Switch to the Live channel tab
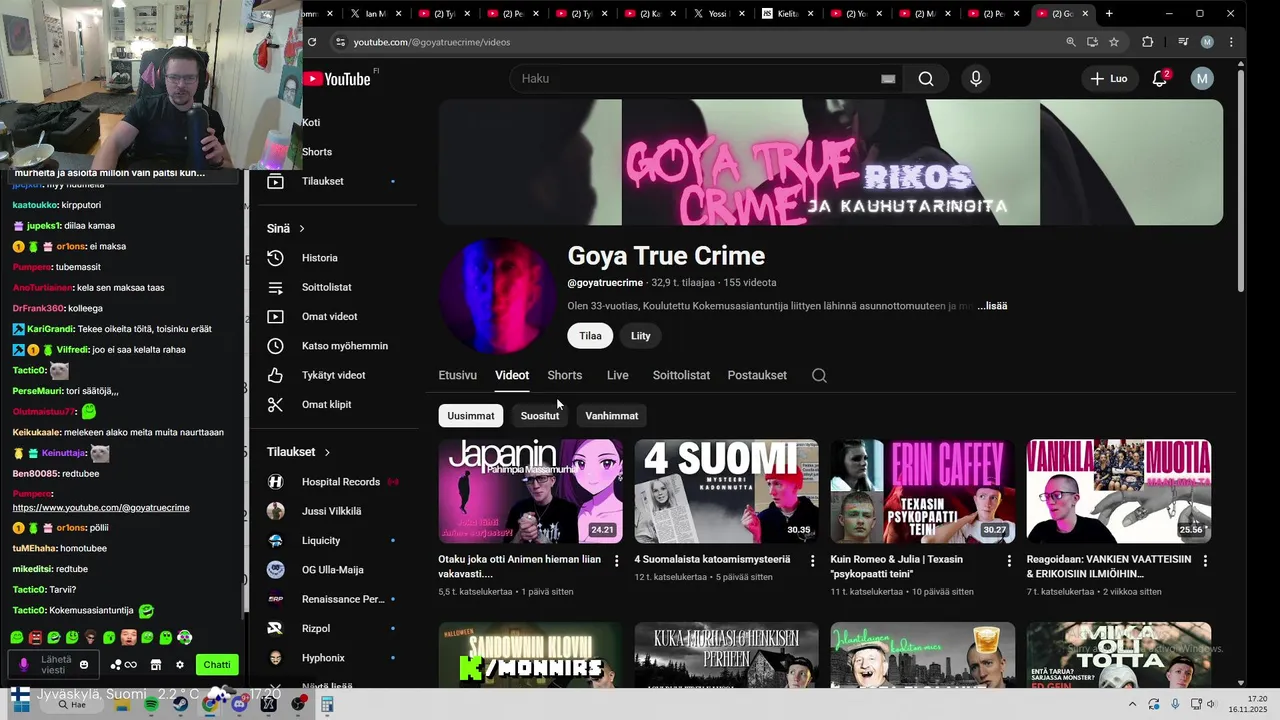 click(x=618, y=375)
